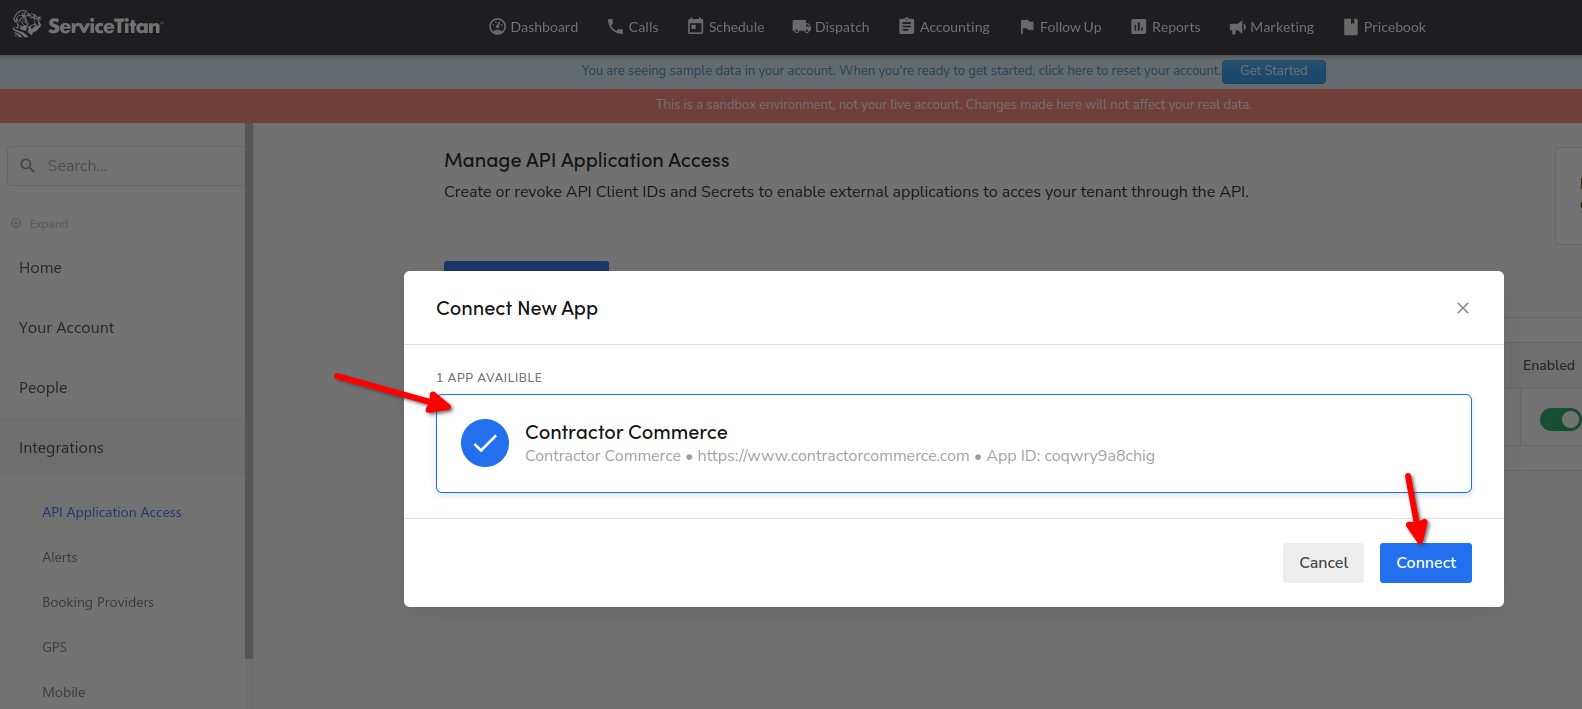The image size is (1582, 709).
Task: Open the Pricebook menu
Action: pyautogui.click(x=1384, y=27)
